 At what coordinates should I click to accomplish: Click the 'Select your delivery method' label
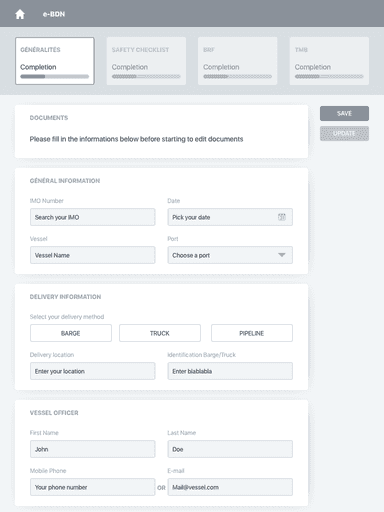pyautogui.click(x=67, y=317)
